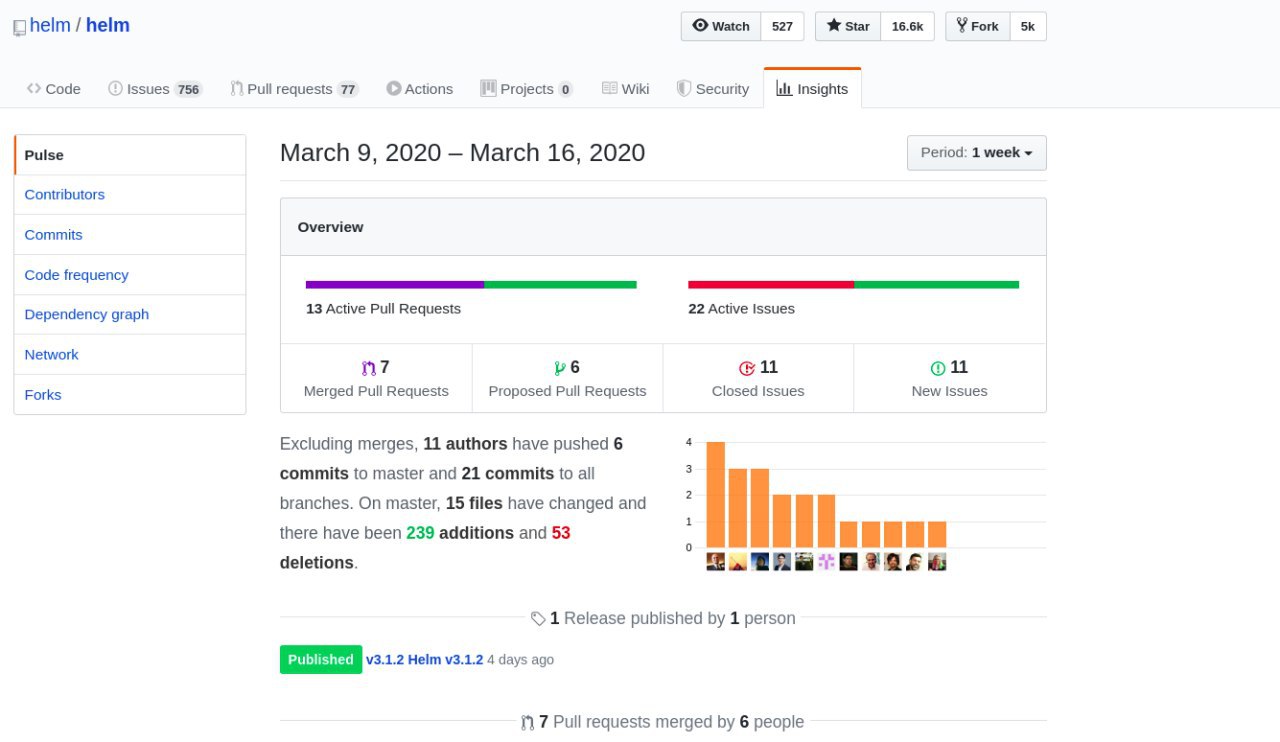Open Network in the sidebar
This screenshot has height=742, width=1280.
tap(130, 355)
